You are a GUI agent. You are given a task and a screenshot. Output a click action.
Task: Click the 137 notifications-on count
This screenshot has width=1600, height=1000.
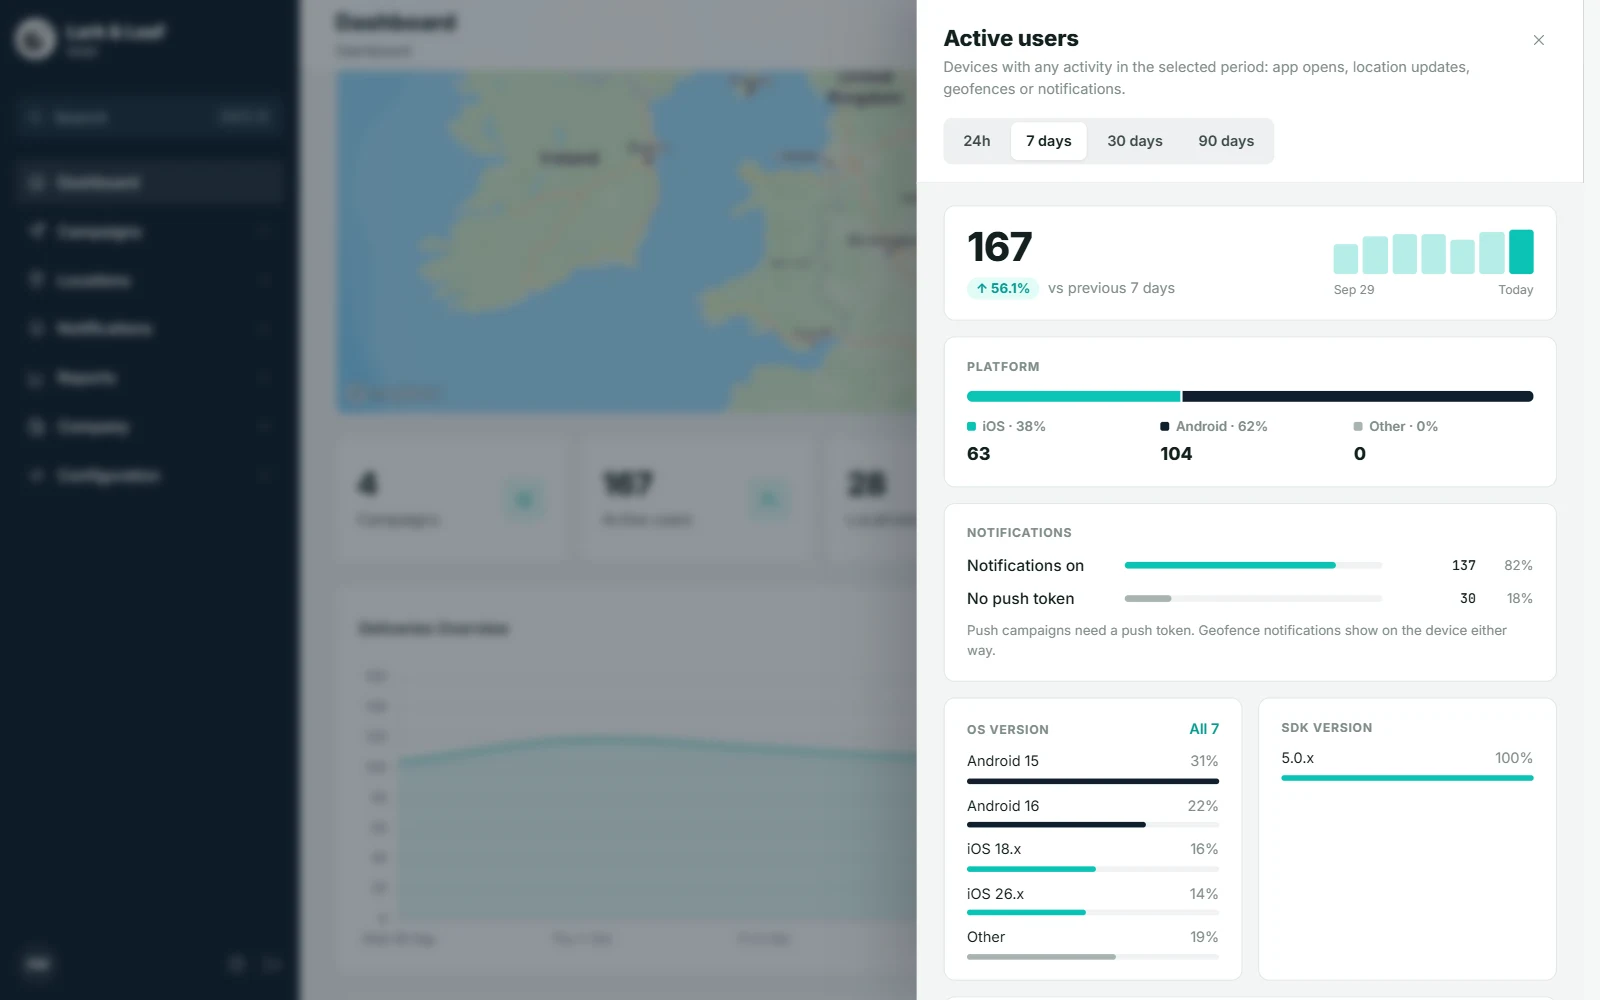[1463, 565]
